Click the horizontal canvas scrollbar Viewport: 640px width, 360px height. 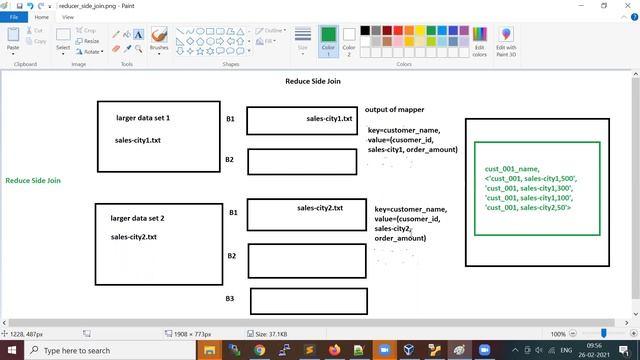pyautogui.click(x=311, y=322)
